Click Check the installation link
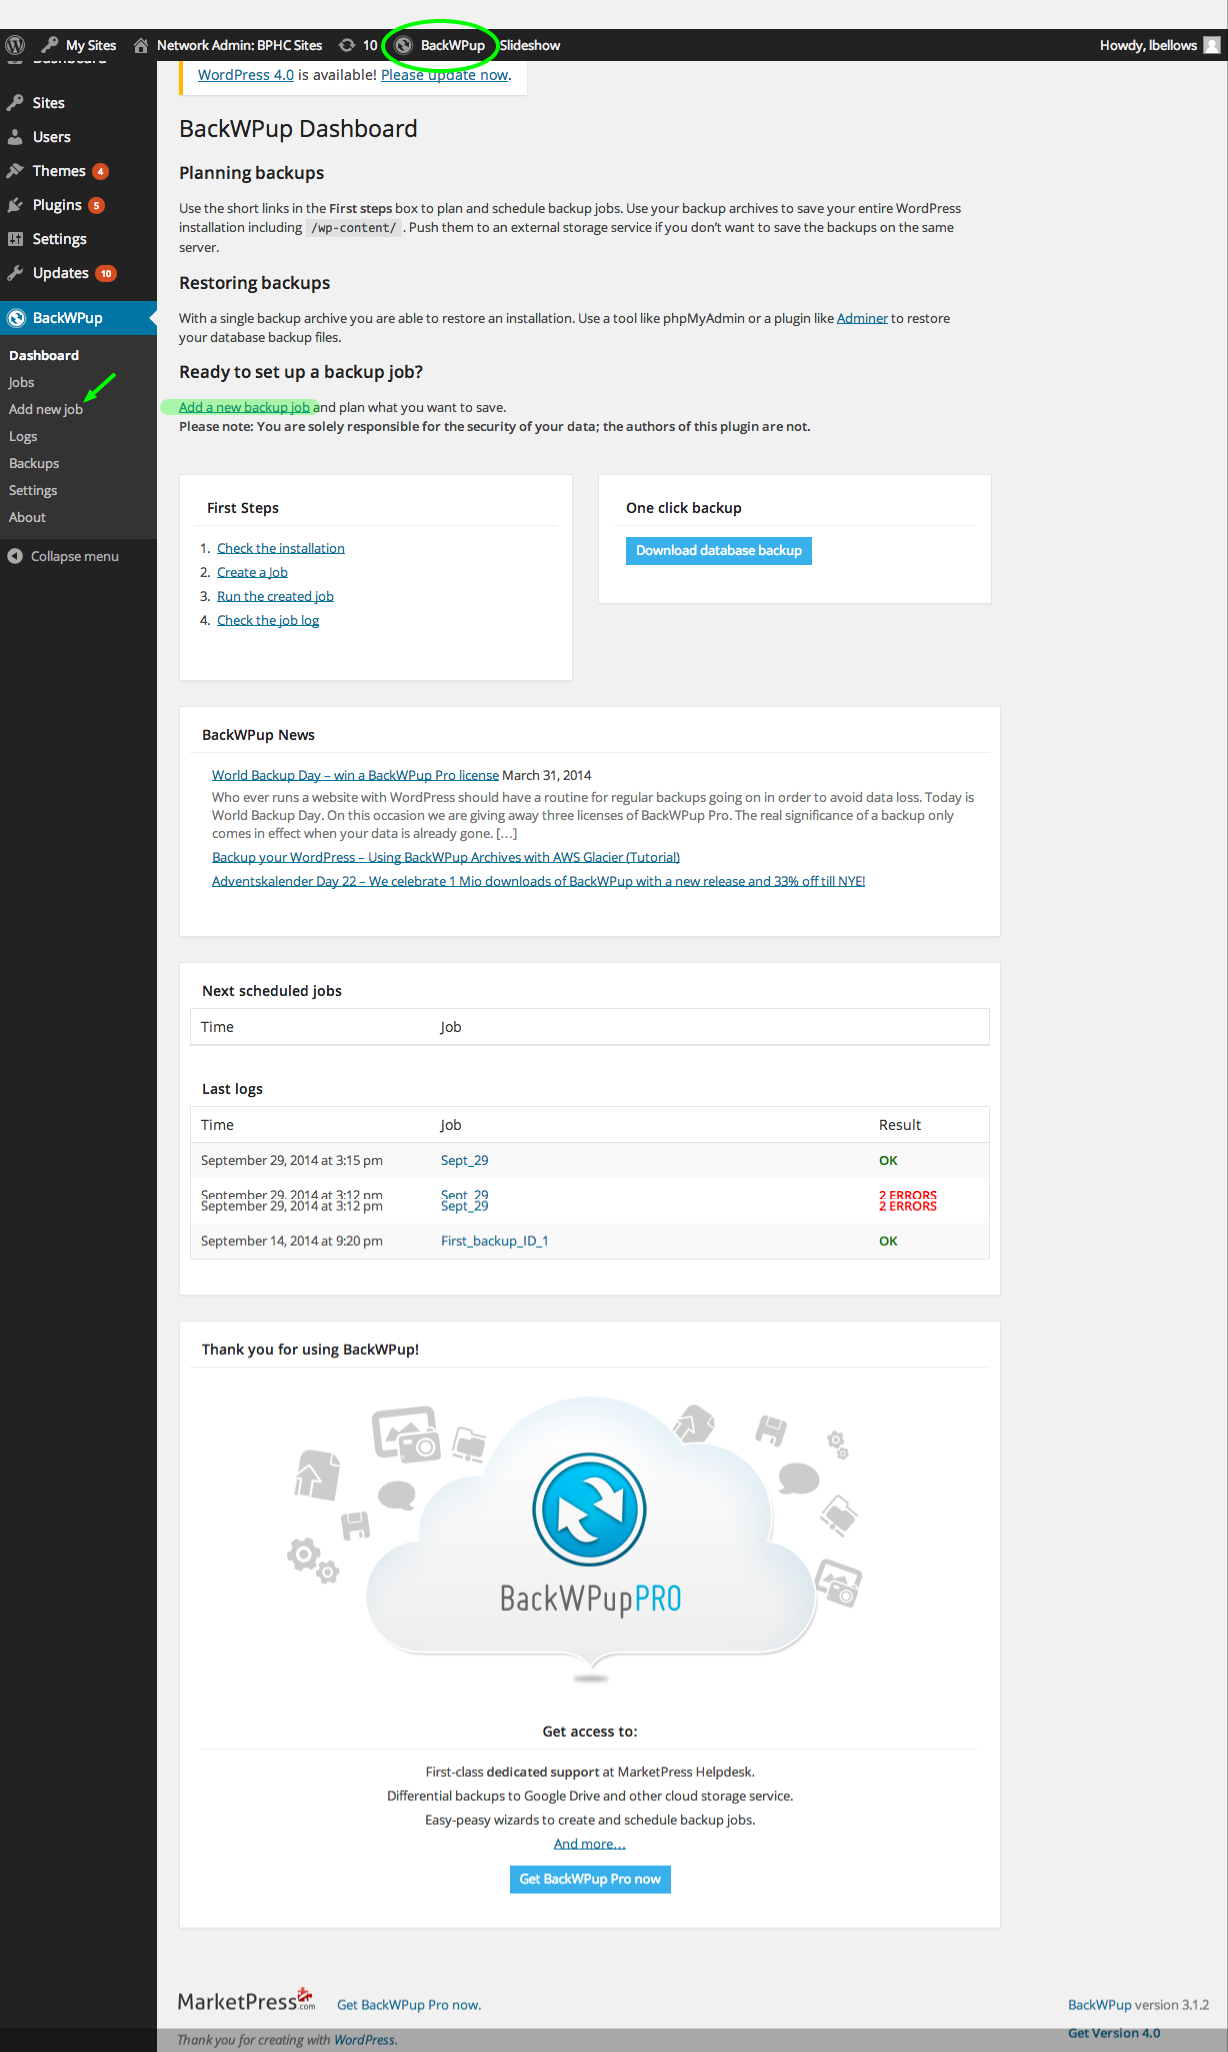The width and height of the screenshot is (1228, 2052). (280, 548)
